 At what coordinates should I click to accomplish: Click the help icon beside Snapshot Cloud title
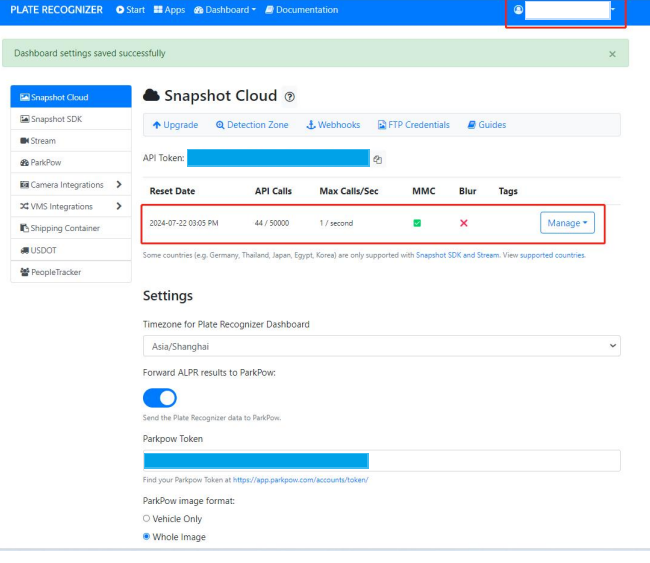tap(290, 97)
